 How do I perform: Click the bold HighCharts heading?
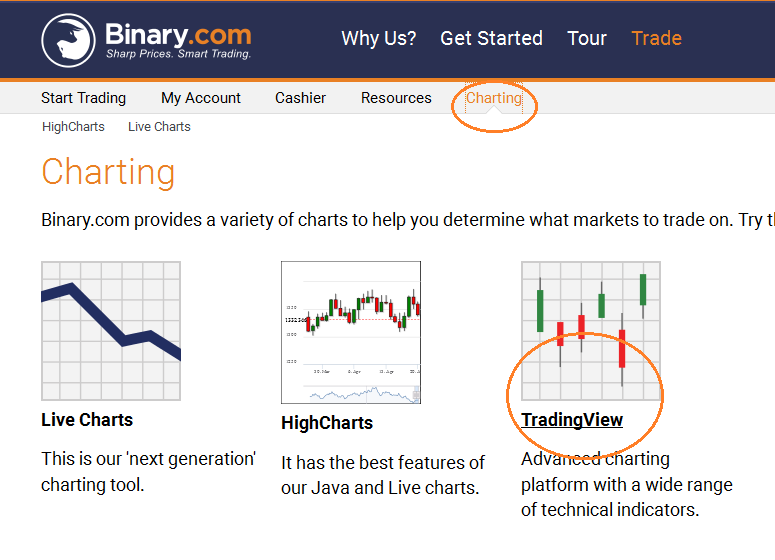[x=327, y=423]
